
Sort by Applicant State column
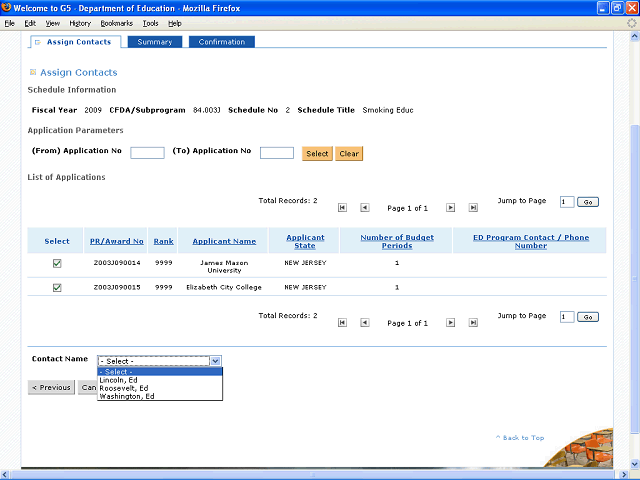coord(305,241)
